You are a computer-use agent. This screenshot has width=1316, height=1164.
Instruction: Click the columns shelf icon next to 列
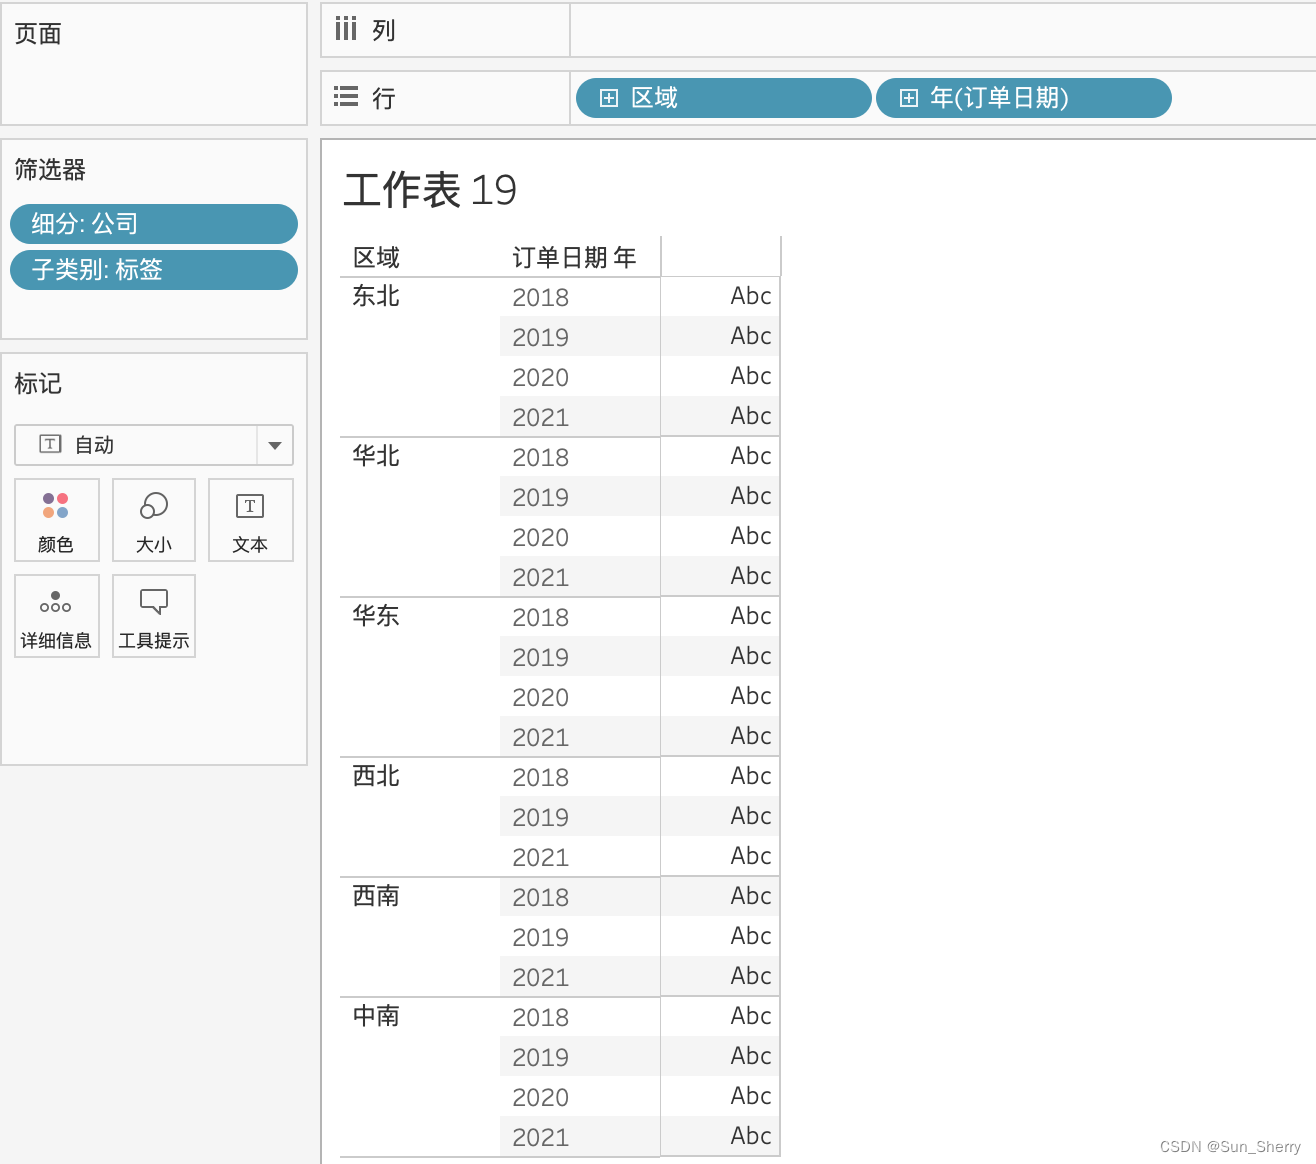pyautogui.click(x=346, y=29)
